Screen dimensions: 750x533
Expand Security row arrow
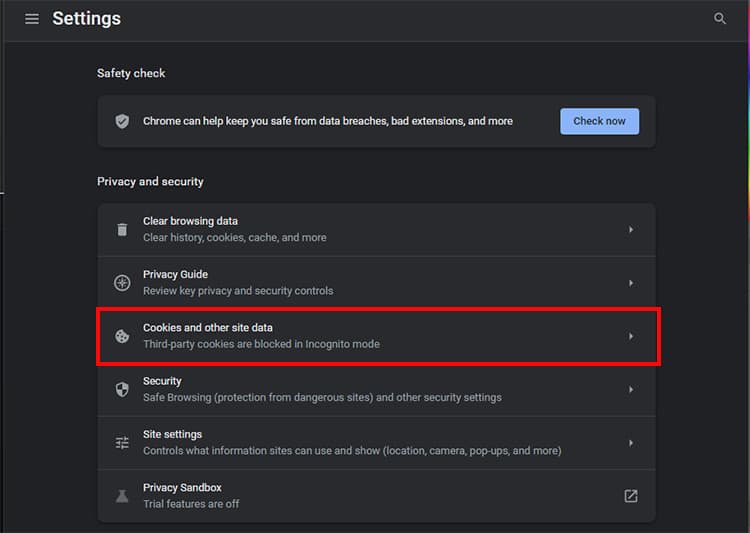click(631, 389)
